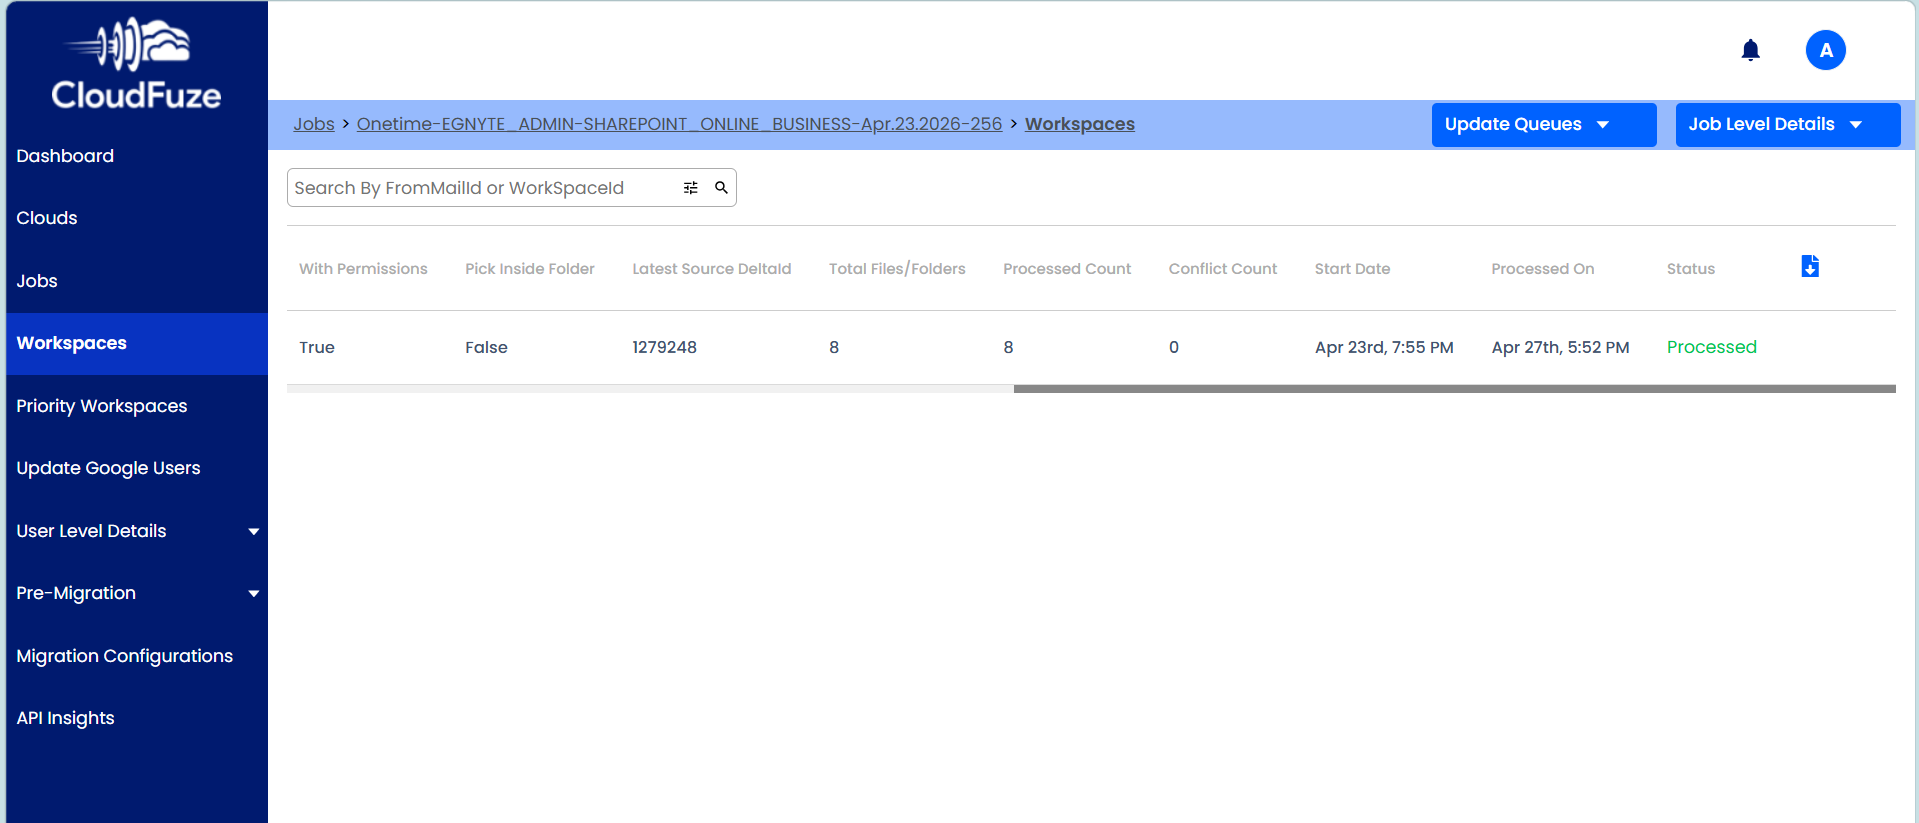Viewport: 1919px width, 823px height.
Task: Click the magnifier search icon
Action: point(721,188)
